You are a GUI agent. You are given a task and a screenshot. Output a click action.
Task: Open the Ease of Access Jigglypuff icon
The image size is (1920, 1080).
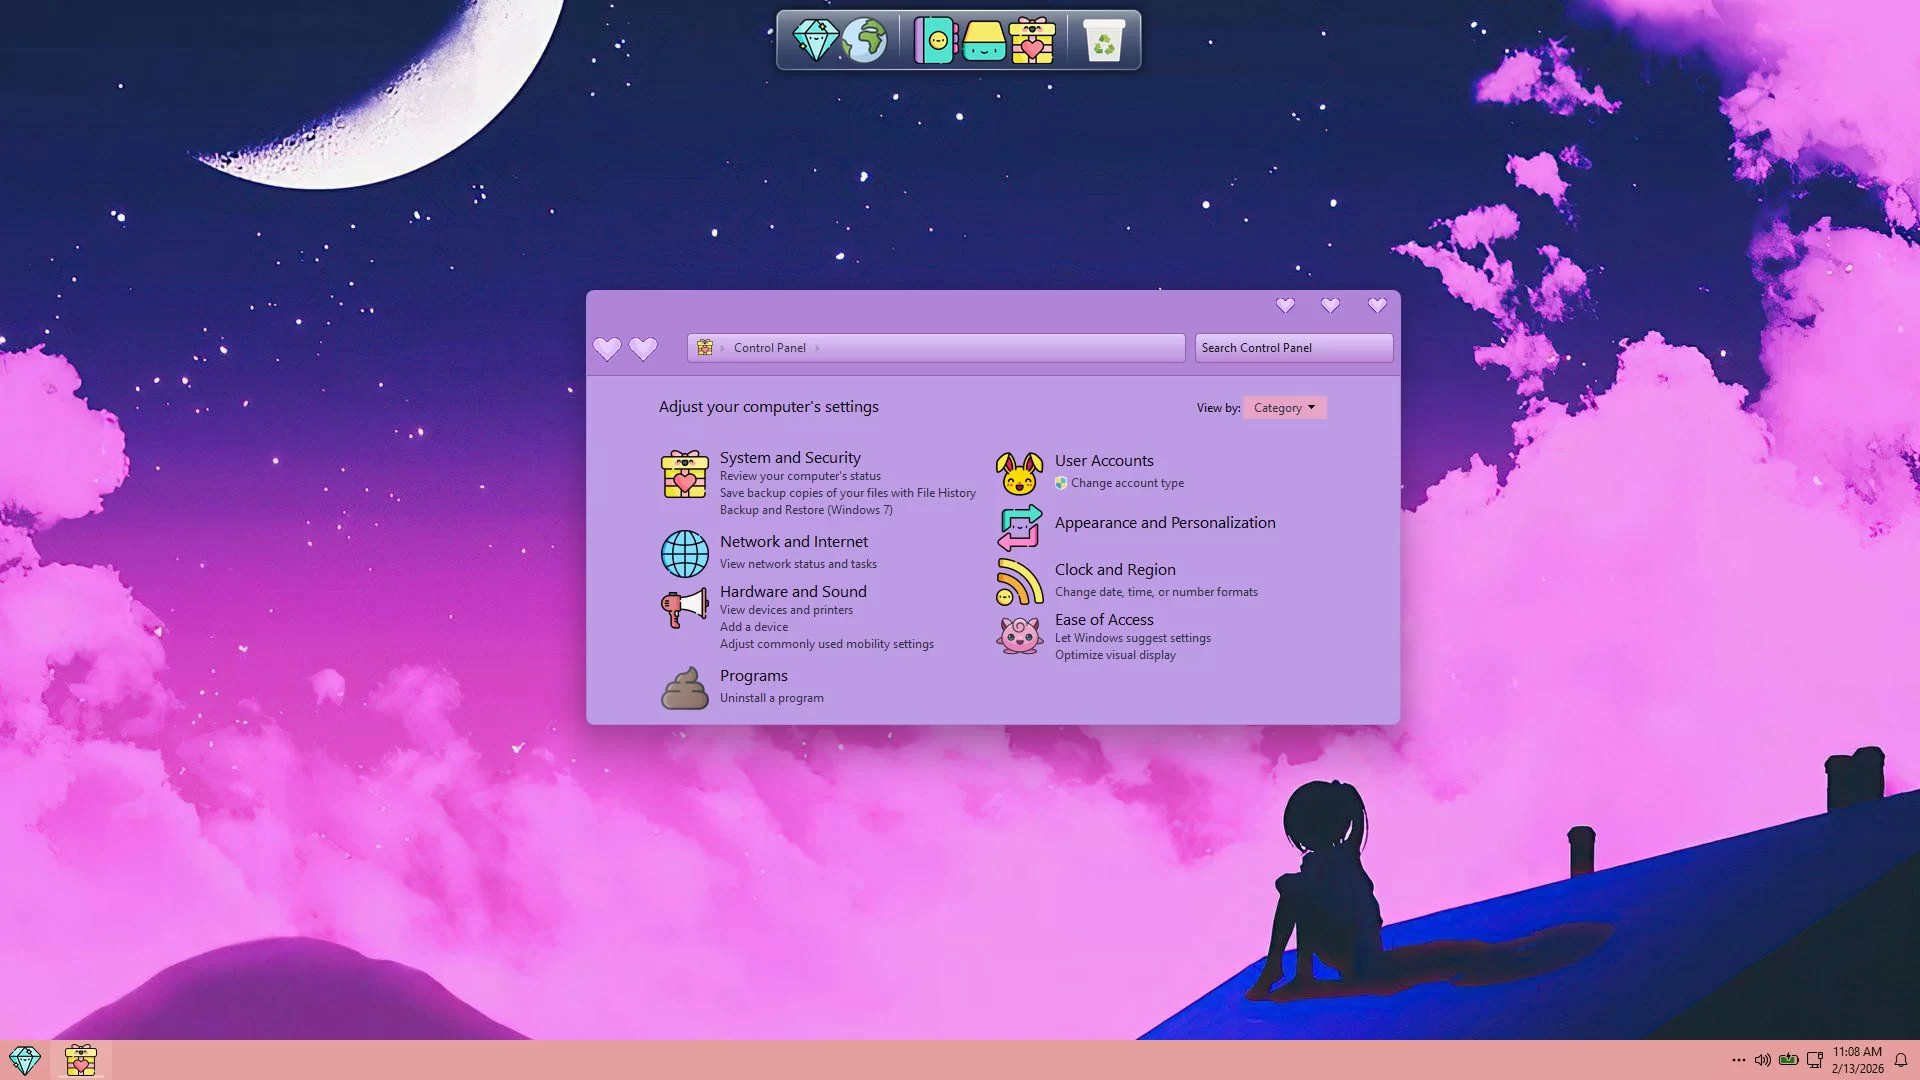coord(1019,635)
